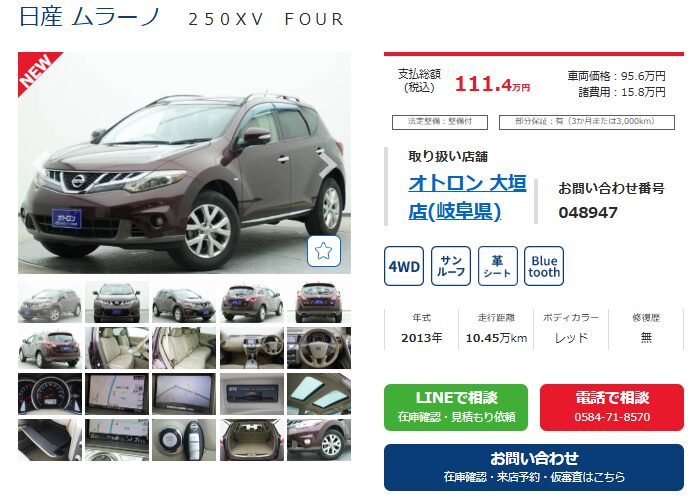Screen dimensions: 695x504
Task: Click the favorite star icon on photo
Action: (x=324, y=251)
